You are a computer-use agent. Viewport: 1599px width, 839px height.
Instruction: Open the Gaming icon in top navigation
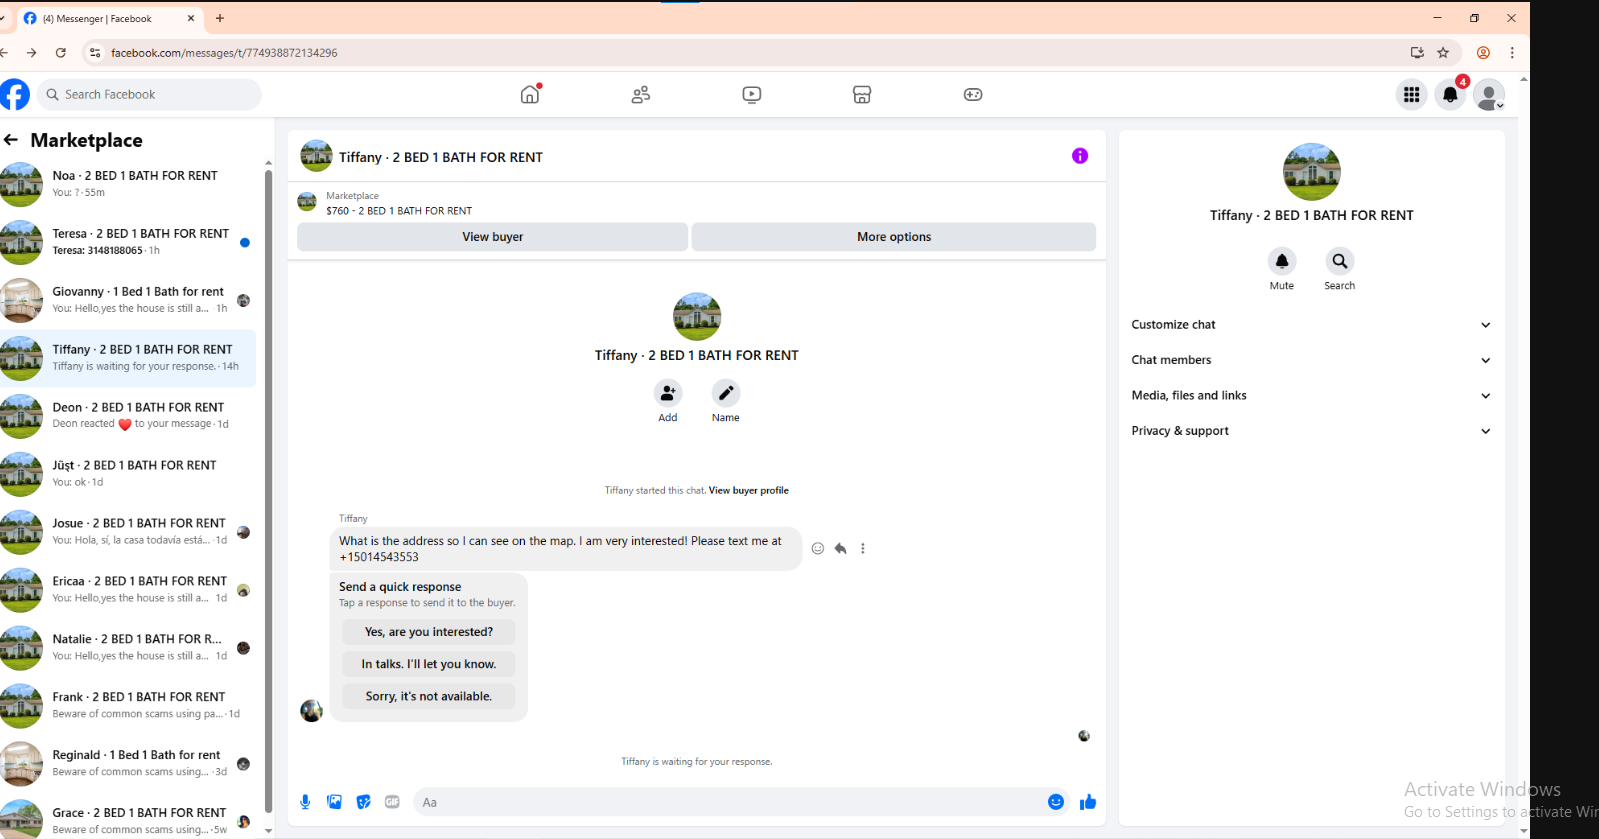(973, 94)
